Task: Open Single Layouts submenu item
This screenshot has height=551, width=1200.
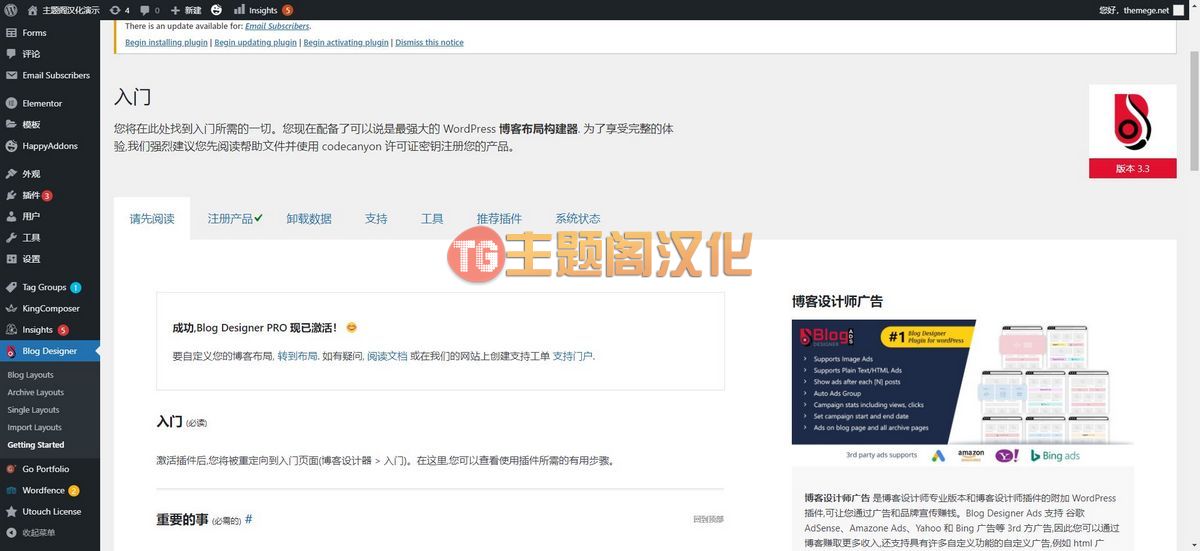Action: tap(33, 410)
